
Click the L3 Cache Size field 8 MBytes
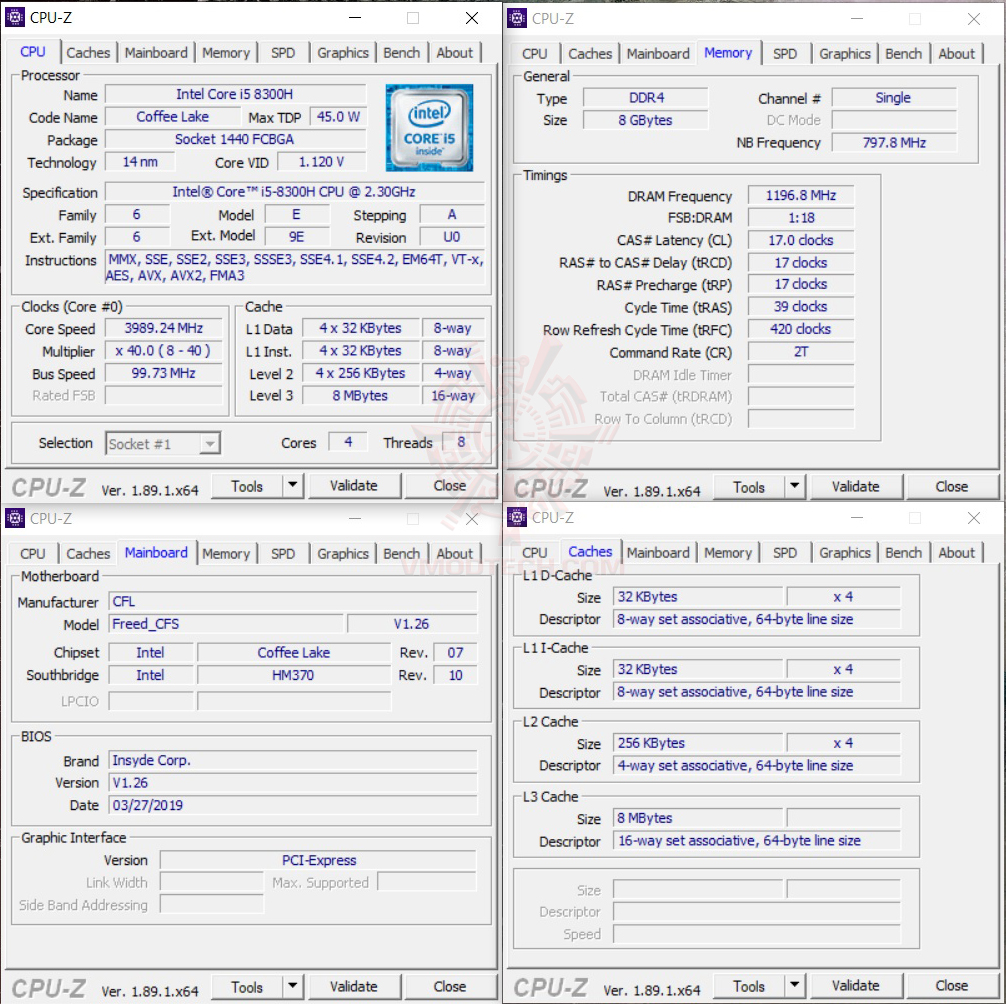point(697,818)
